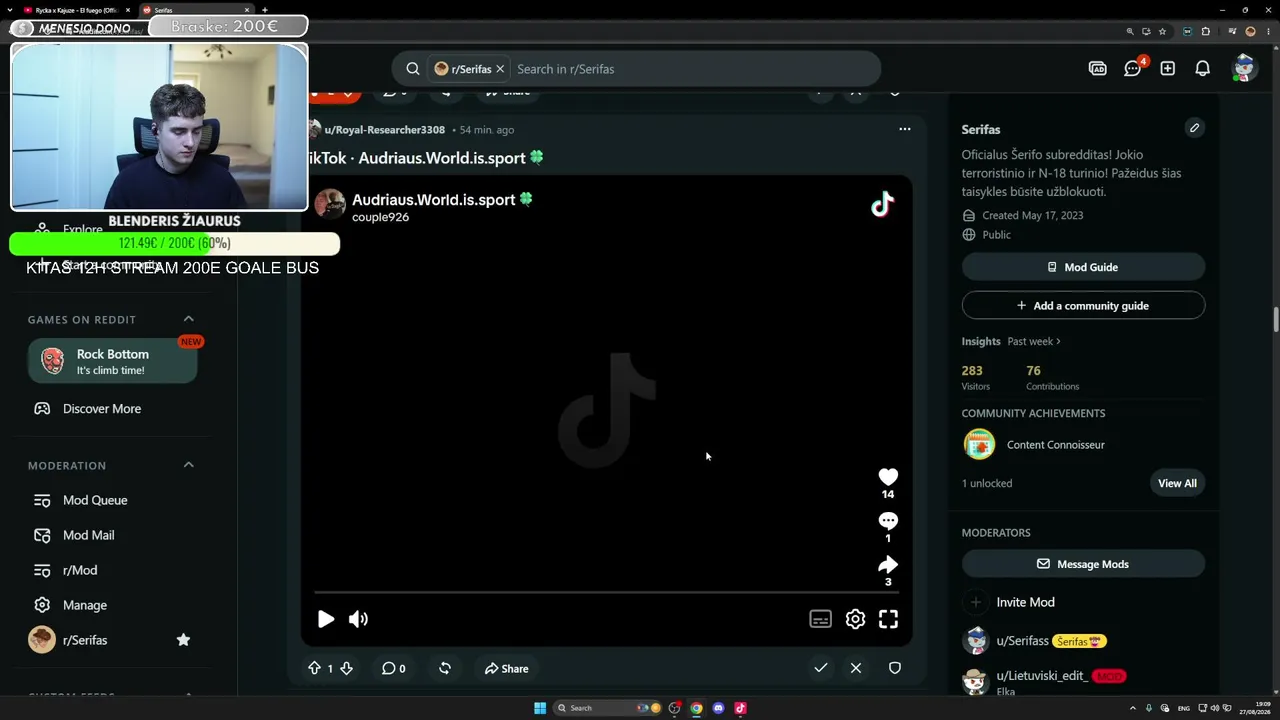Open the Mod Guide button
The image size is (1280, 720).
[1083, 267]
